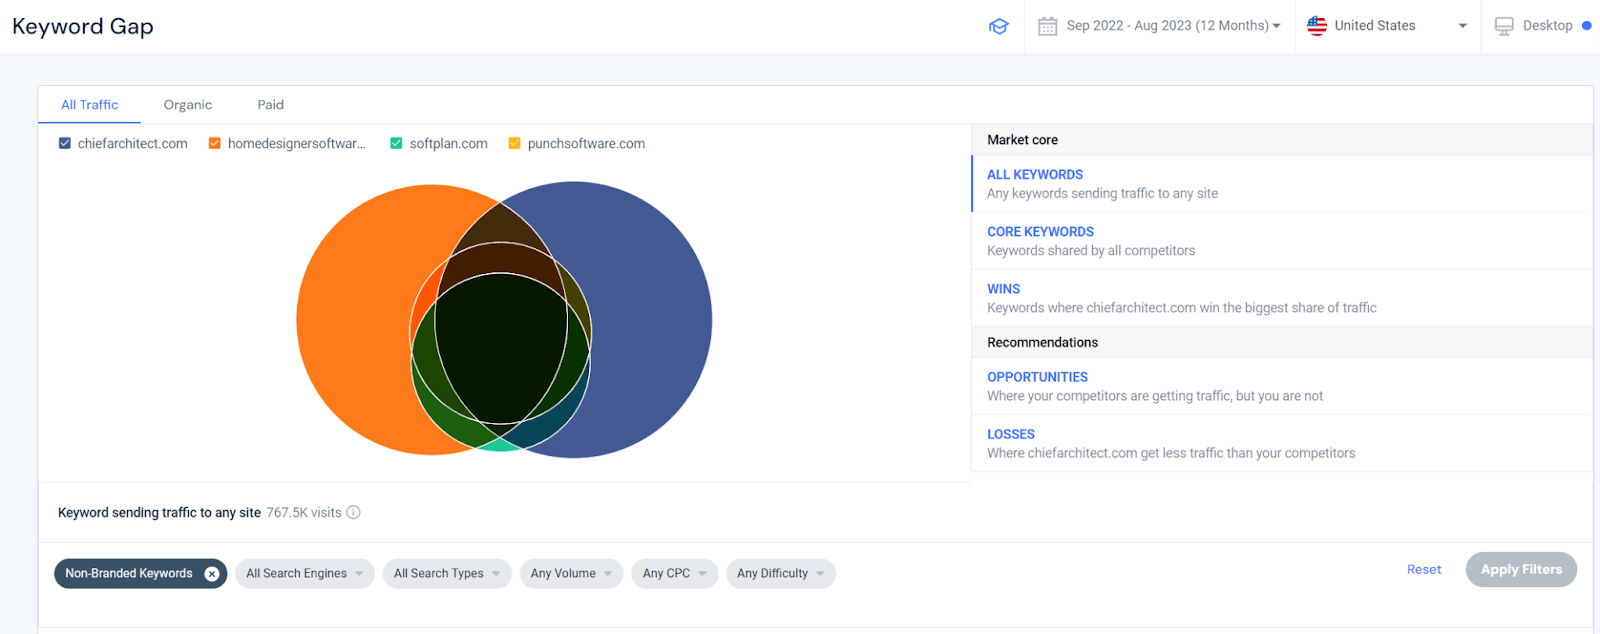The height and width of the screenshot is (634, 1600).
Task: Select LOSSES recommendation
Action: (x=1282, y=443)
